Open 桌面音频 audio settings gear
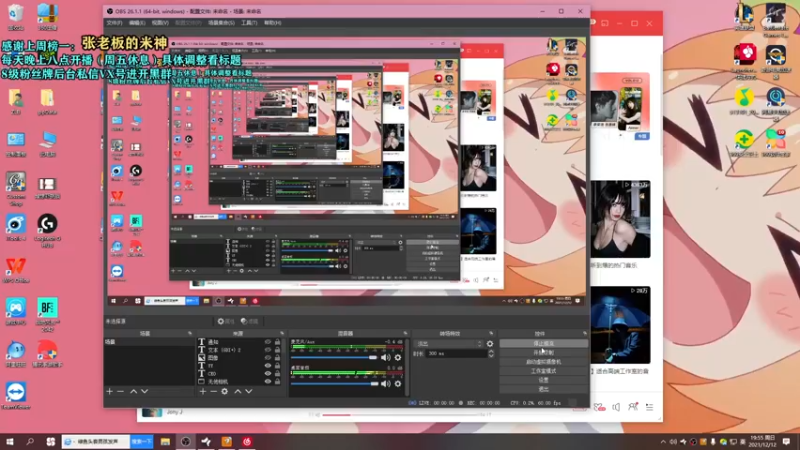The height and width of the screenshot is (450, 800). 398,383
